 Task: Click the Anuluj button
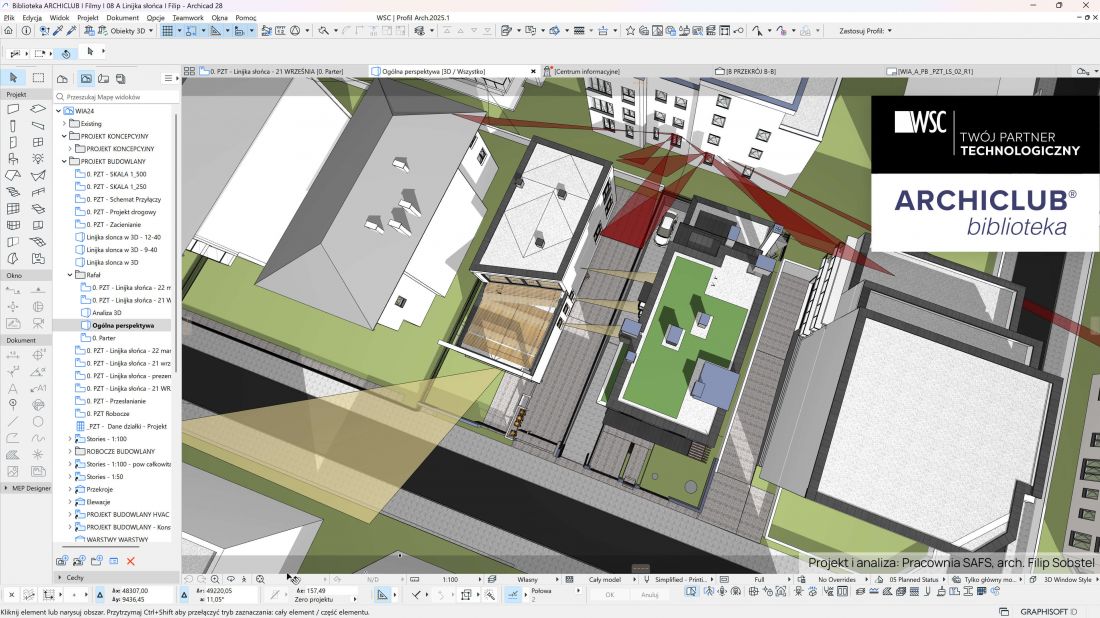pyautogui.click(x=650, y=595)
